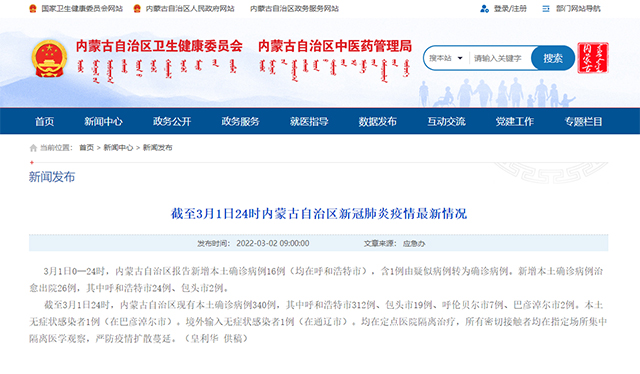This screenshot has width=640, height=374.
Task: Click article title 截至3月1日24时内蒙古自治区新冠肺炎疫情最新情况
Action: [319, 214]
